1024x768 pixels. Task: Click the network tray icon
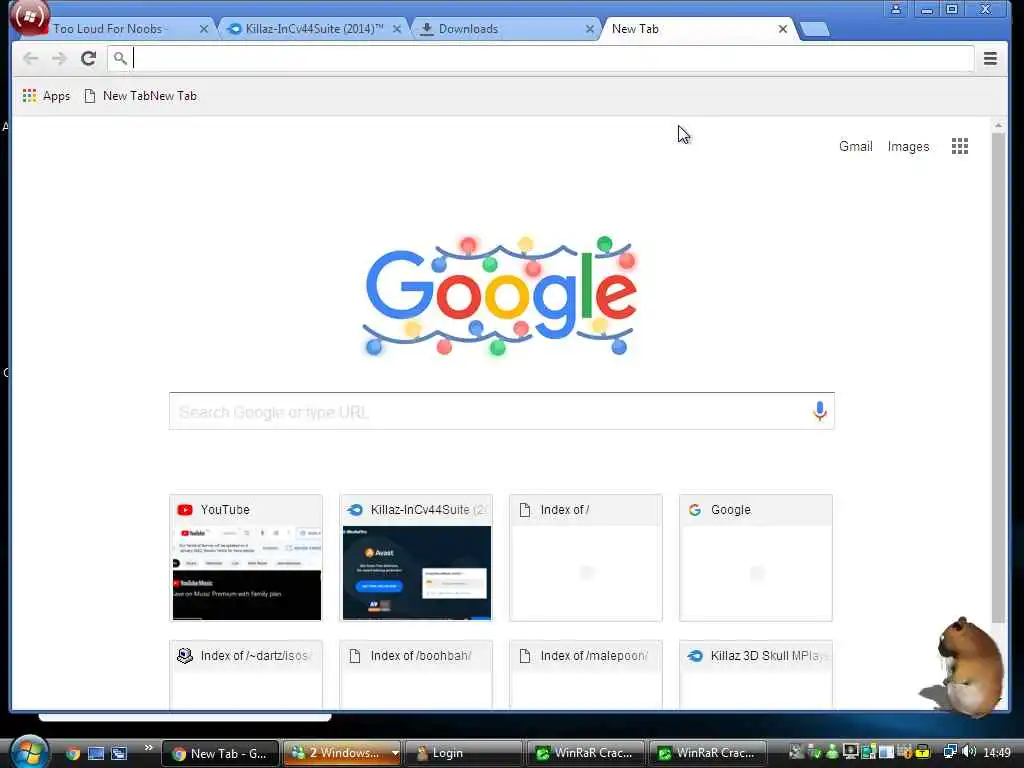(950, 752)
